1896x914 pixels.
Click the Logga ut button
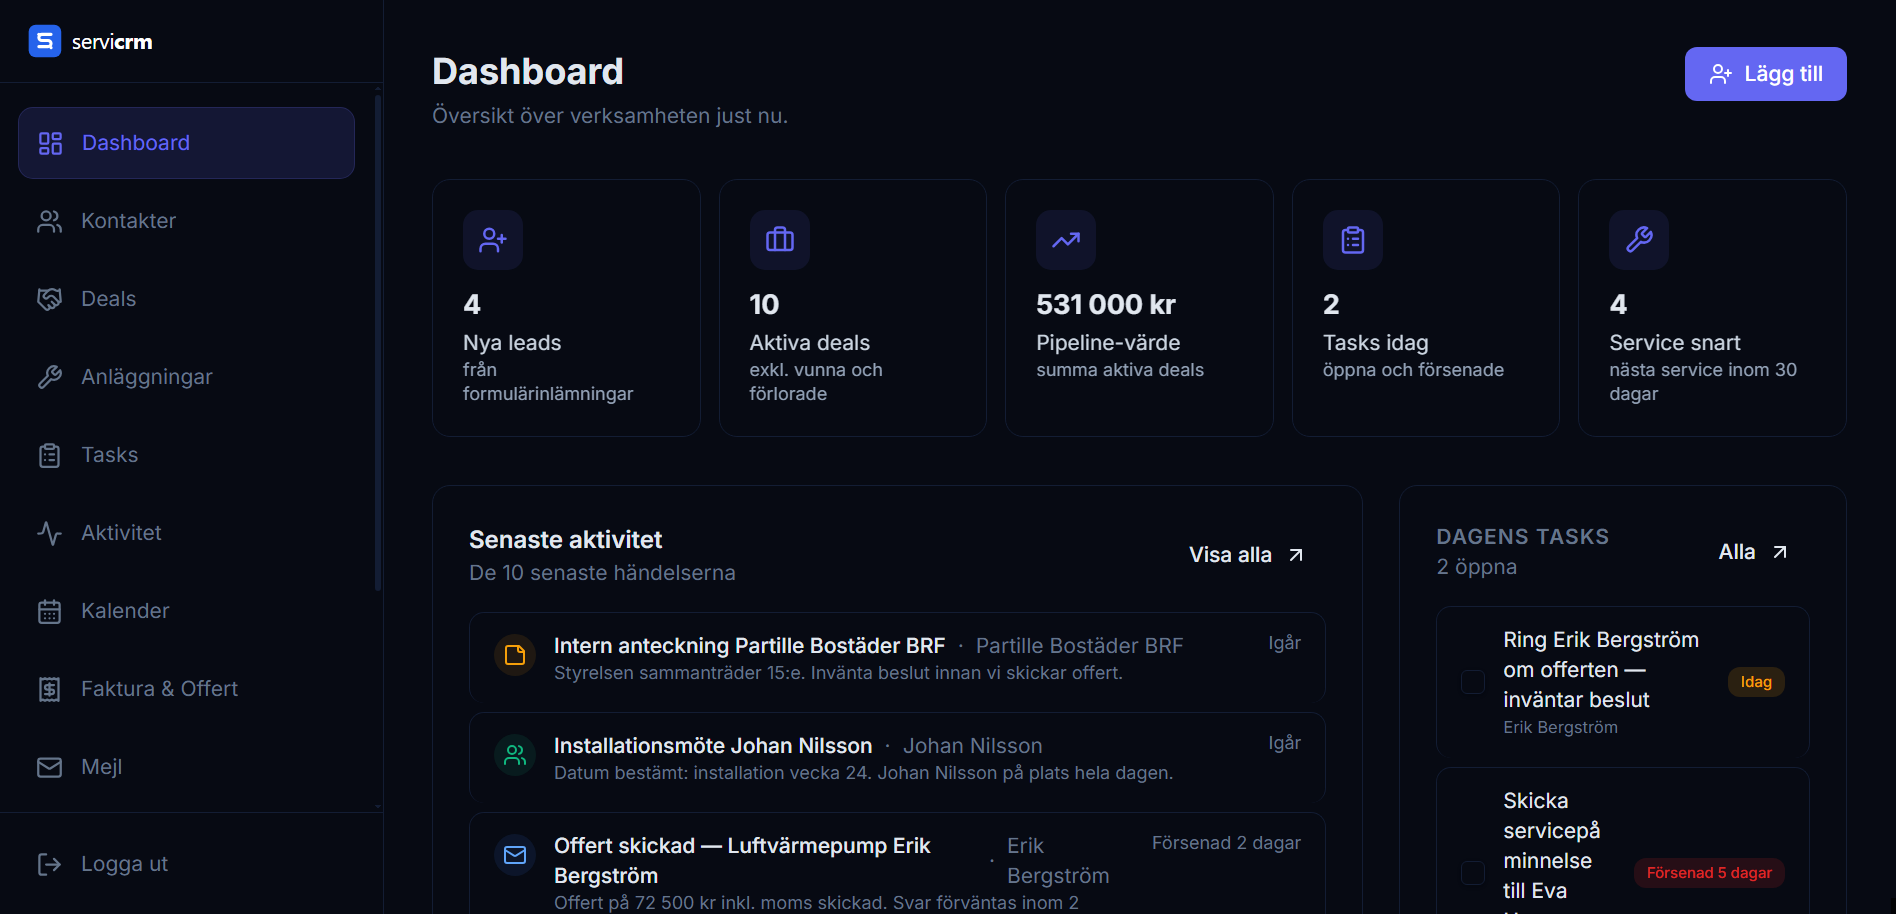pos(186,864)
